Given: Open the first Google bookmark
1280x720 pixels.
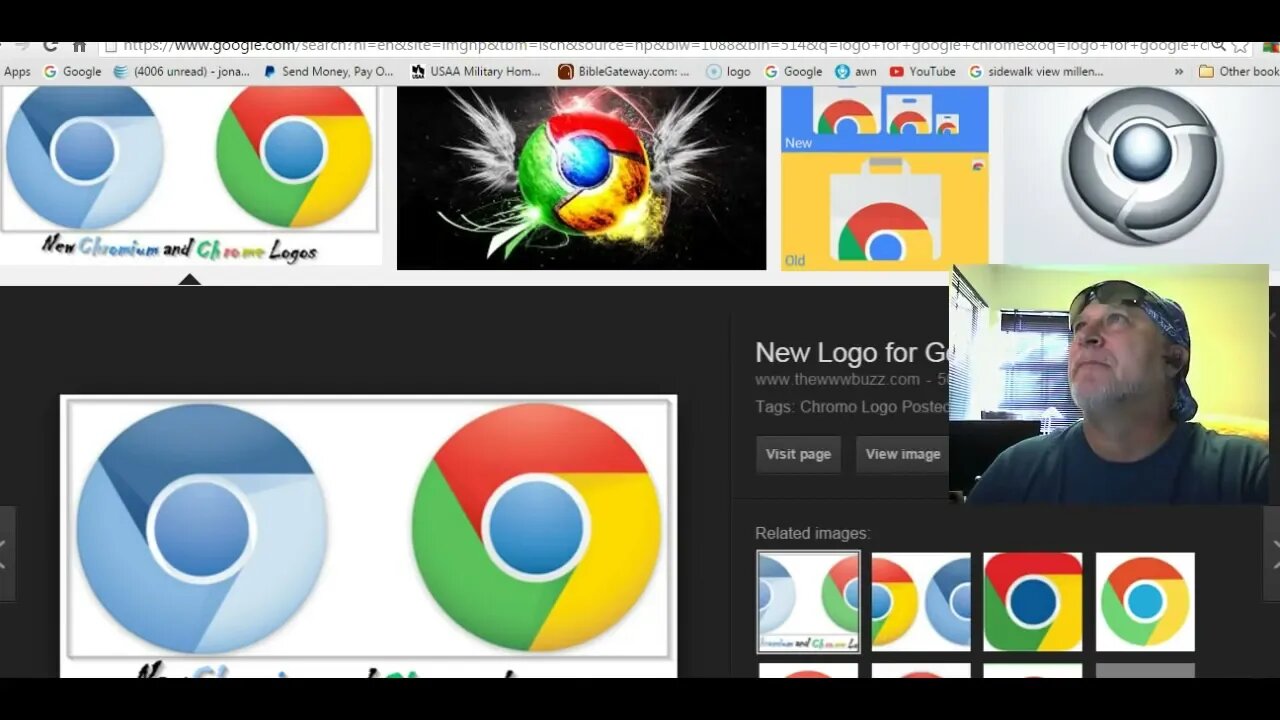Looking at the screenshot, I should pyautogui.click(x=72, y=72).
